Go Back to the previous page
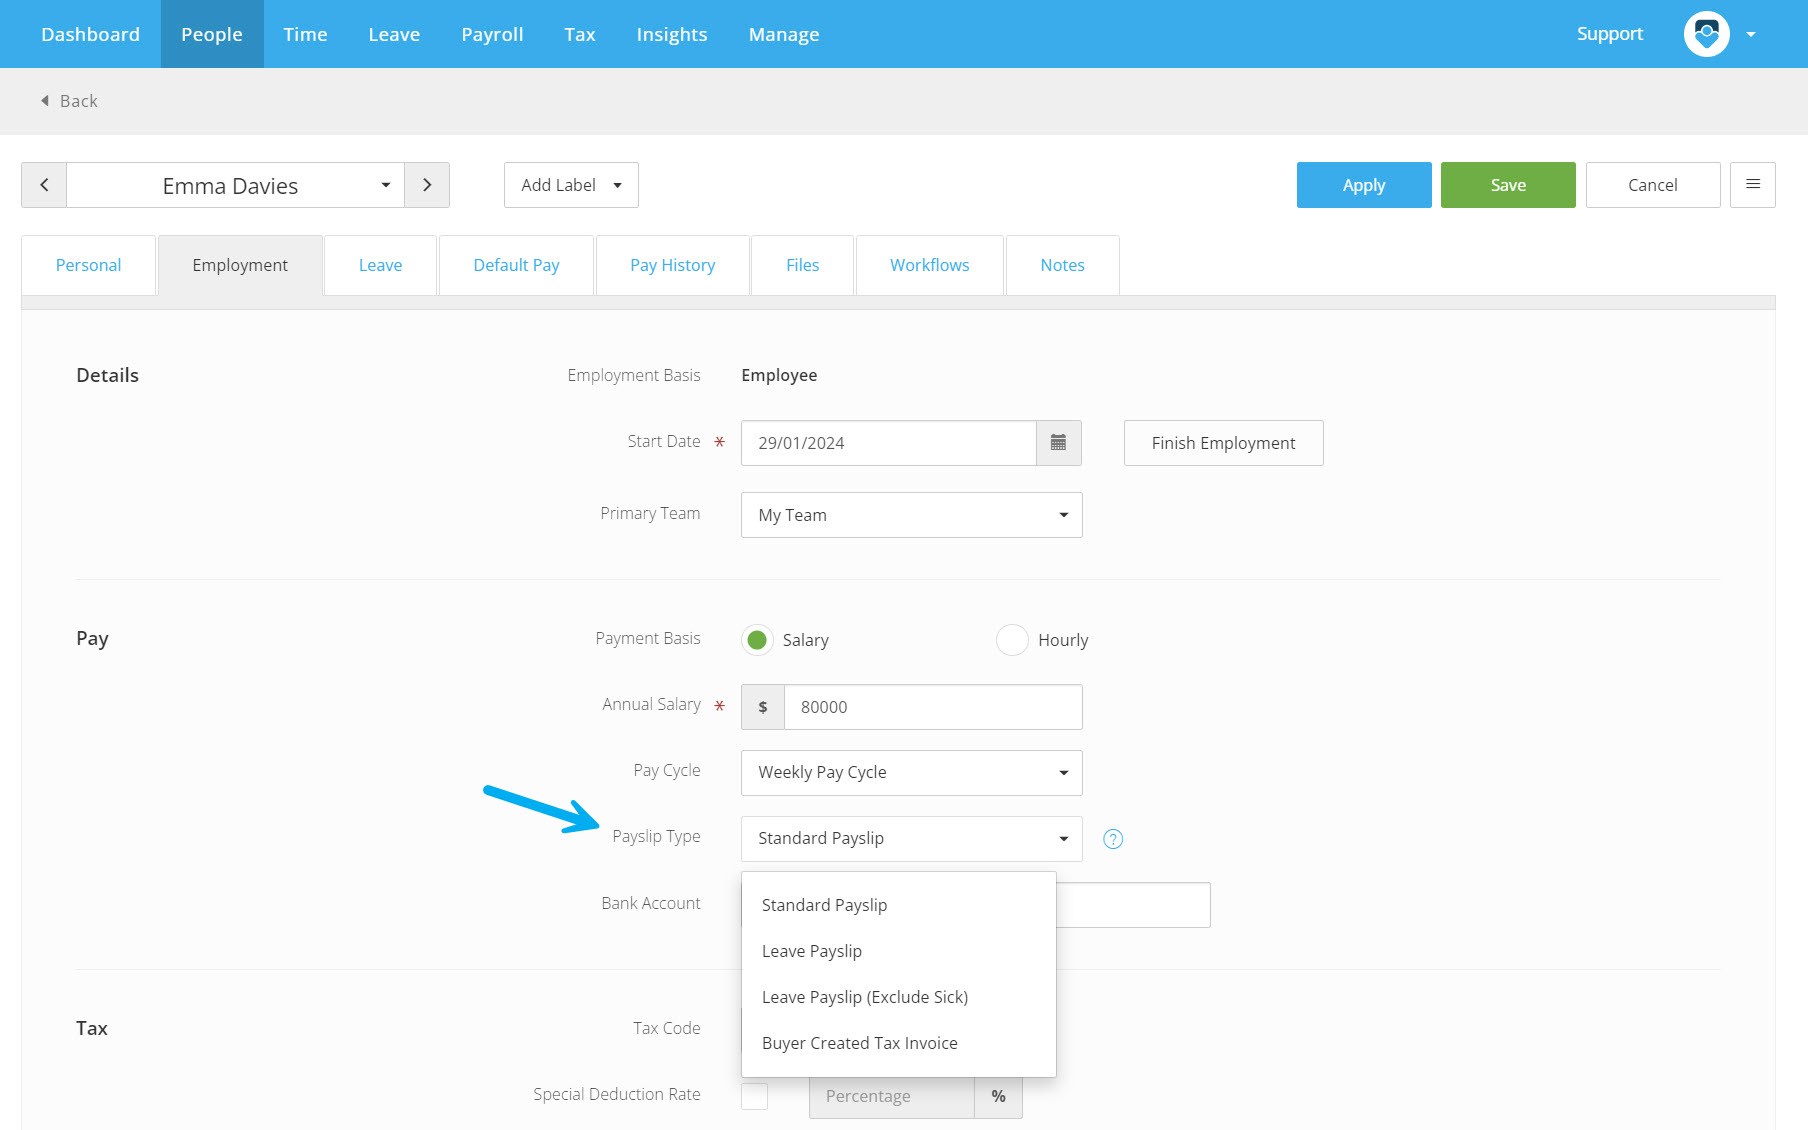The height and width of the screenshot is (1130, 1808). coord(69,101)
